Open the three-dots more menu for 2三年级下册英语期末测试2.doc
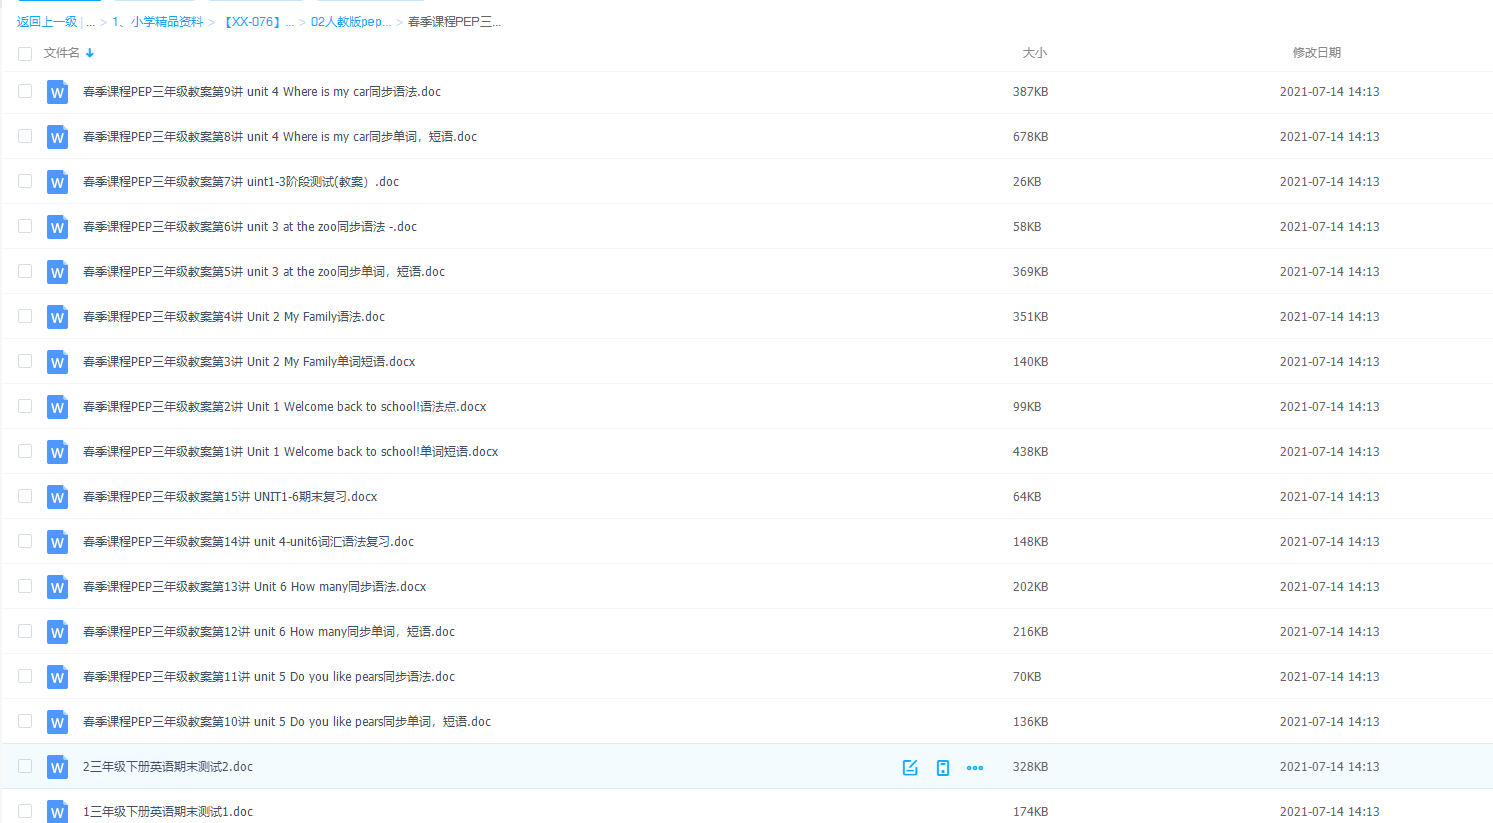This screenshot has width=1493, height=823. point(975,767)
